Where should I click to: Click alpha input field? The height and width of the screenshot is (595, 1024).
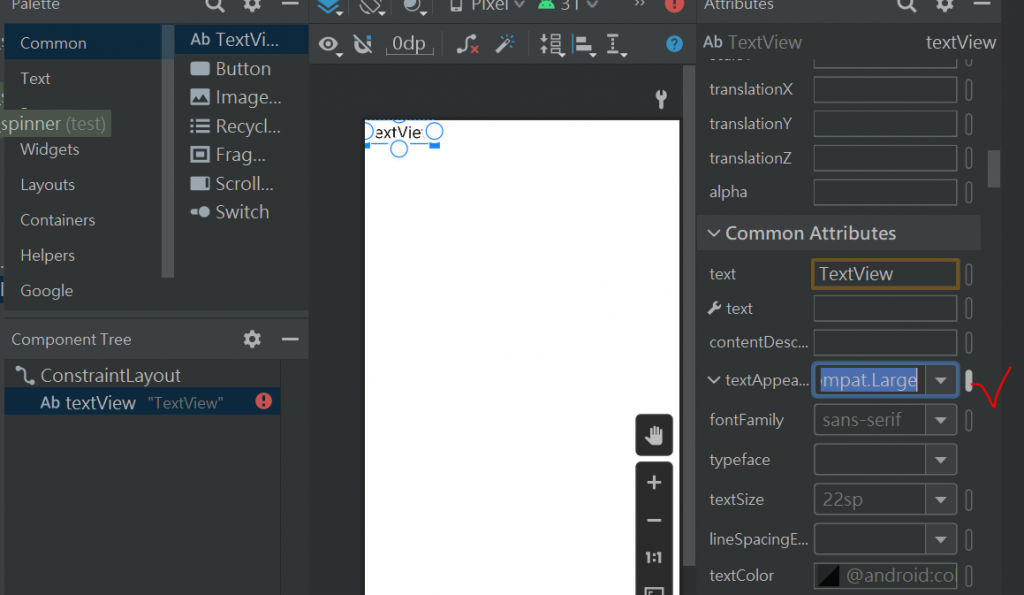(885, 192)
